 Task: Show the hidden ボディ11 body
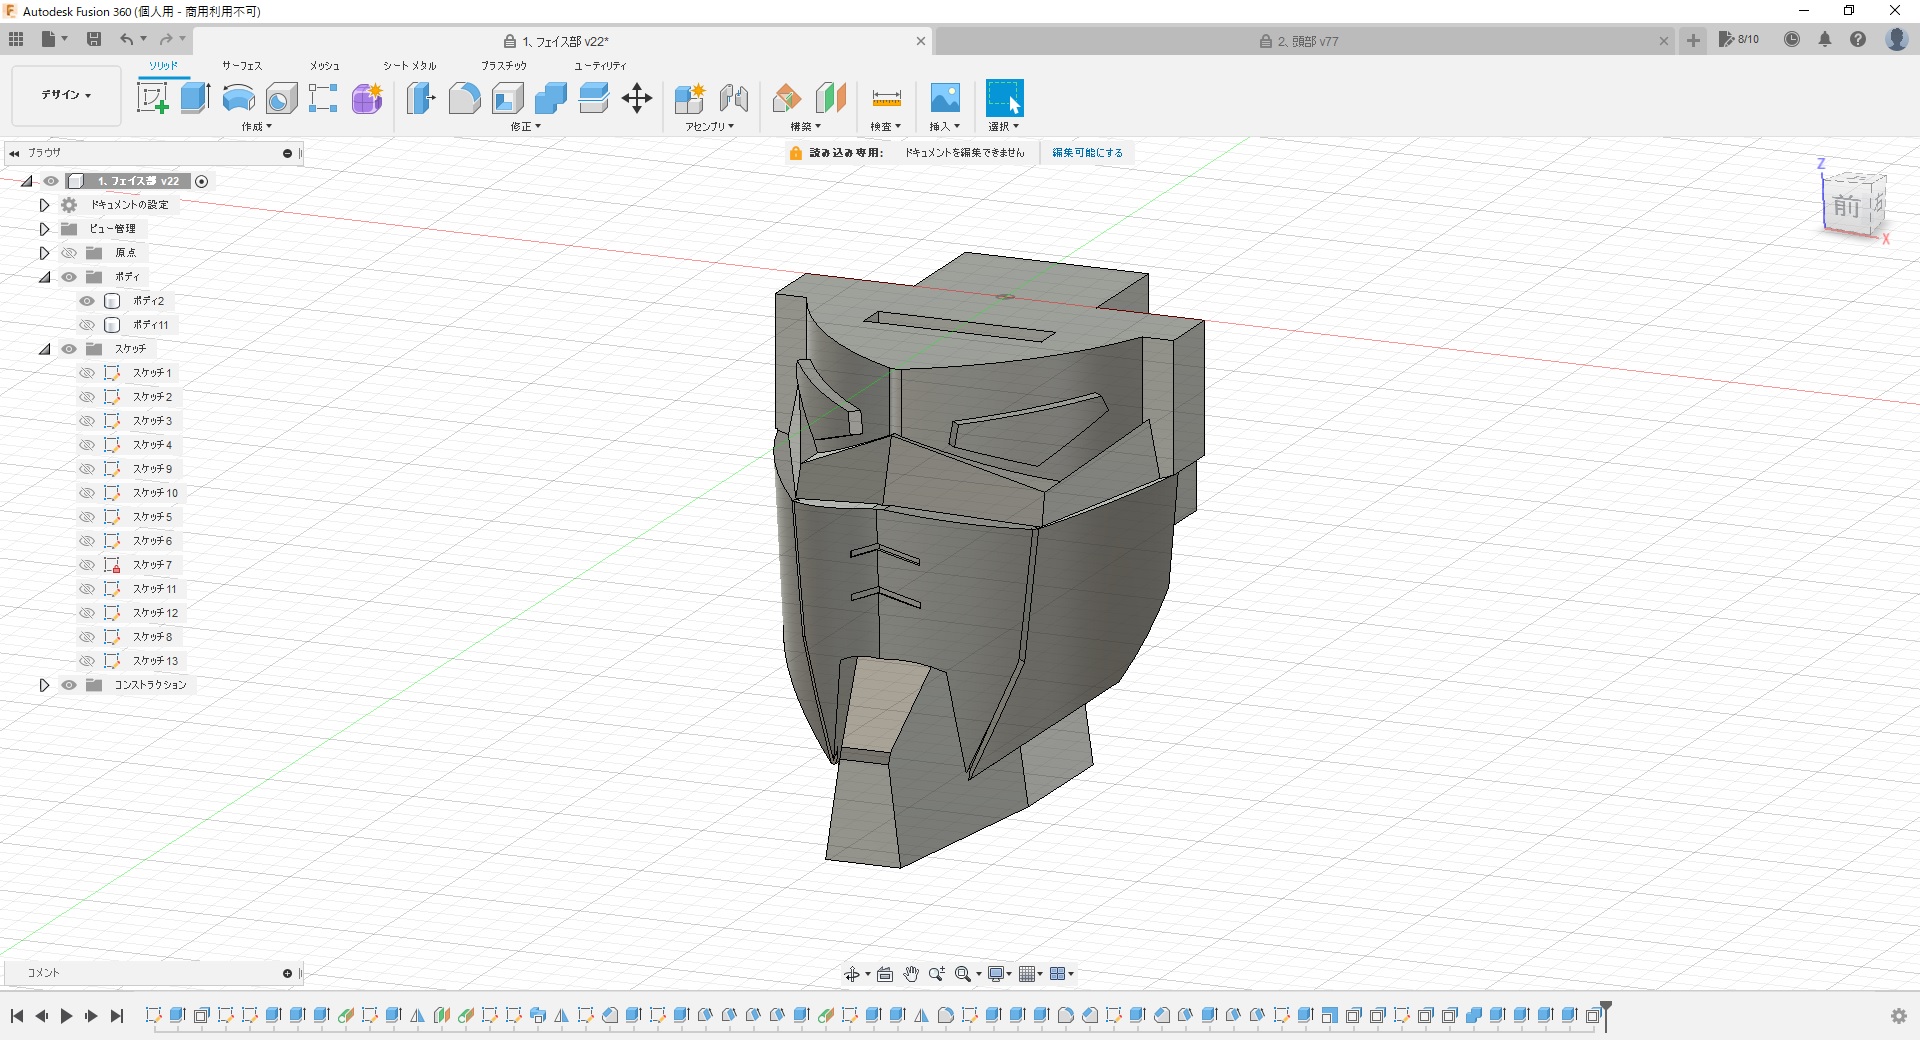point(87,325)
